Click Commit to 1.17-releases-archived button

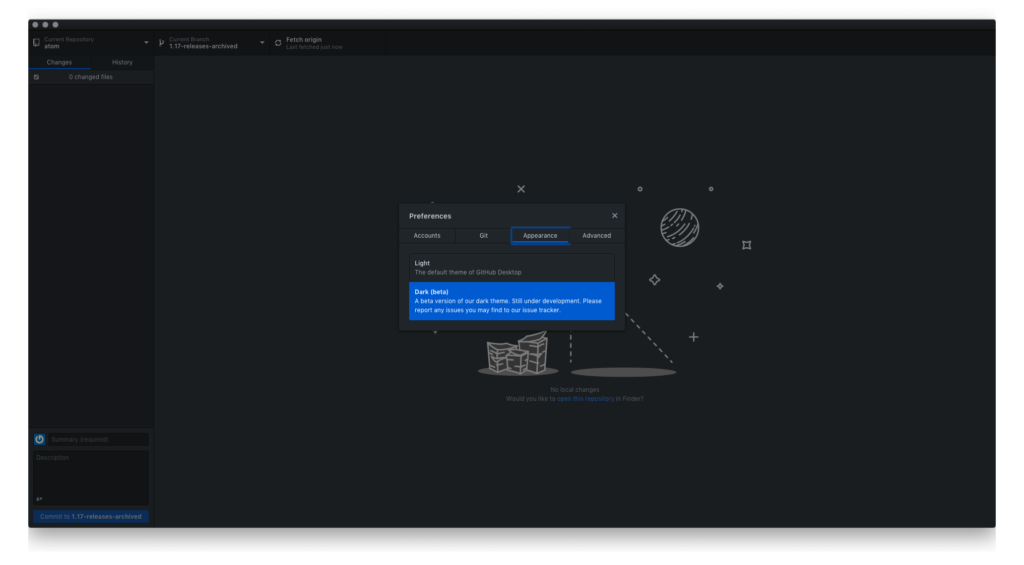click(91, 517)
